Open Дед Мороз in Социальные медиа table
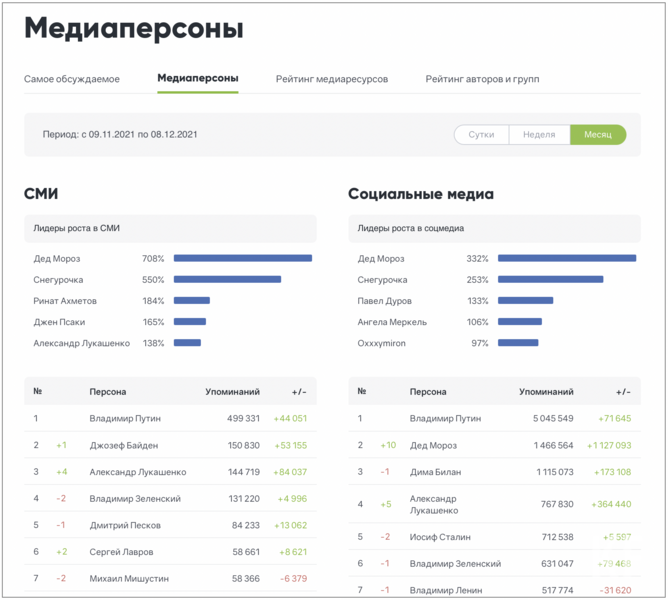Screen dimensions: 668x600 tap(433, 445)
